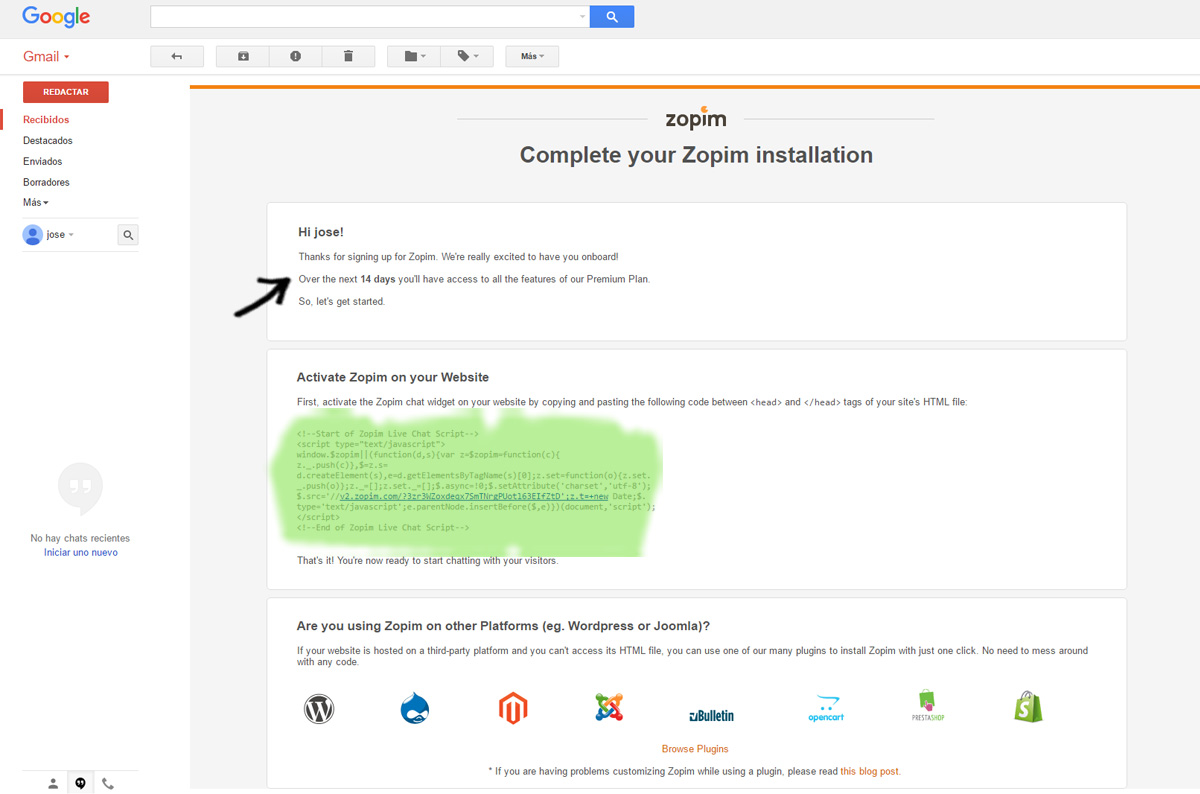1200x794 pixels.
Task: Open the Borradores folder
Action: pos(46,183)
